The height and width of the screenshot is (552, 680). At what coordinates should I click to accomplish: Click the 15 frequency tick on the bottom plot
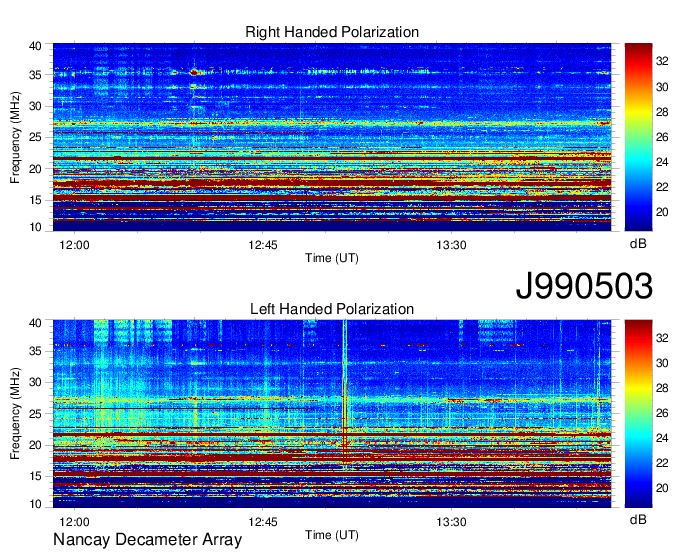pos(35,477)
